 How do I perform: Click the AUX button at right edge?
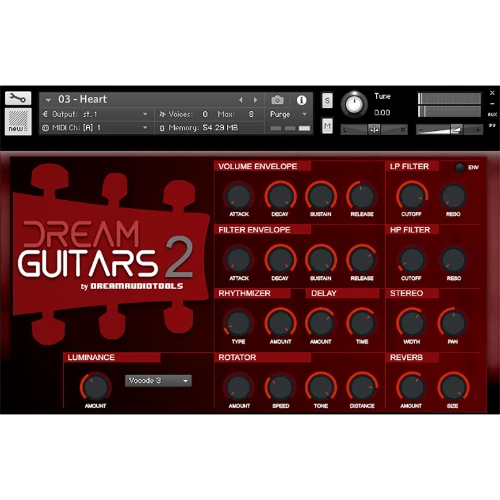point(492,114)
